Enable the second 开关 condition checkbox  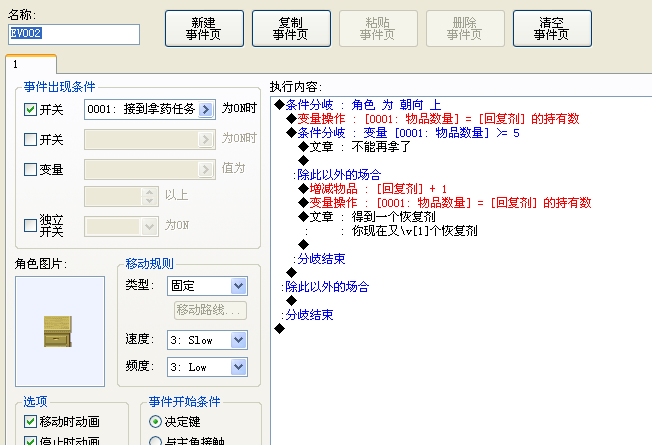[30, 139]
